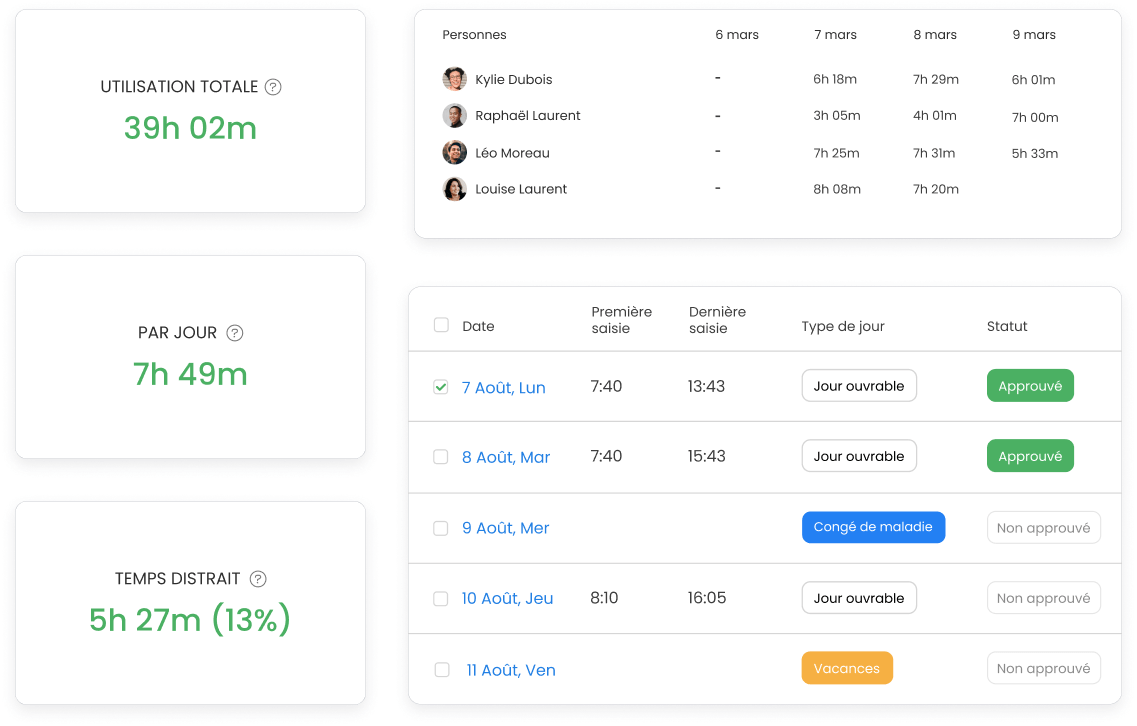This screenshot has width=1137, height=726.
Task: Click the 39h 02m total value
Action: (x=190, y=128)
